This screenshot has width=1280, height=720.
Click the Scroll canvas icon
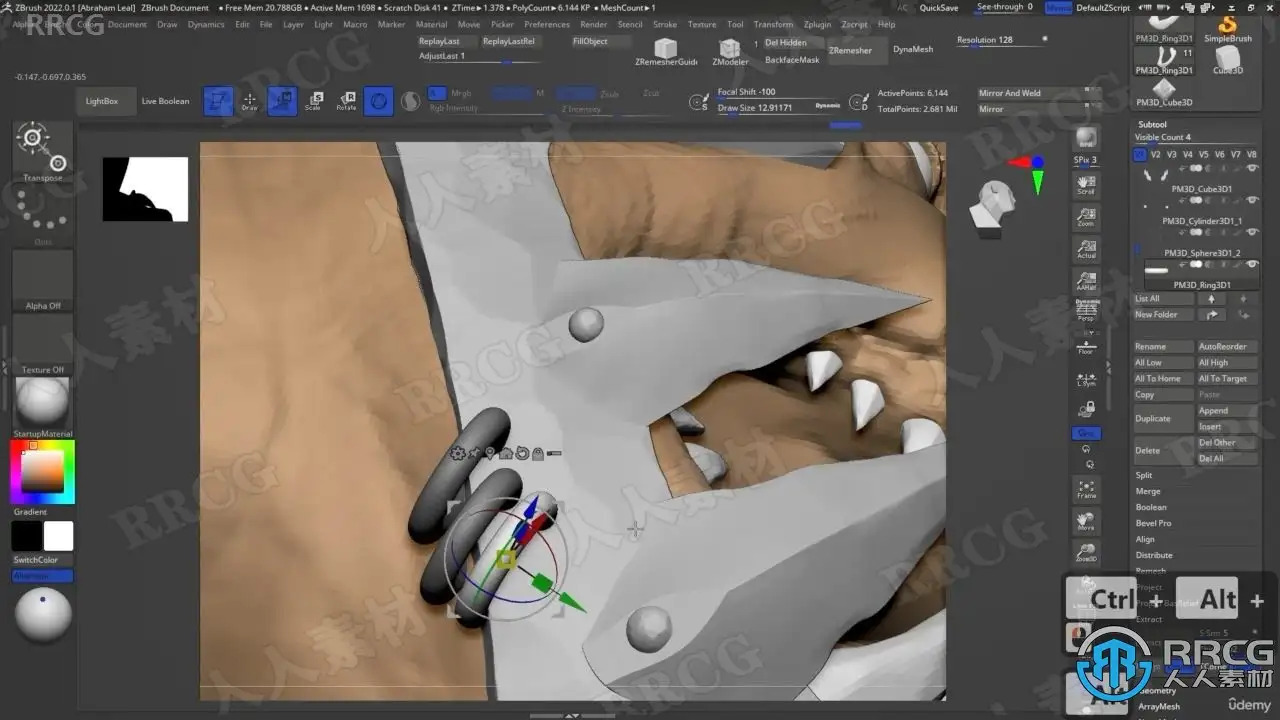(x=1086, y=185)
